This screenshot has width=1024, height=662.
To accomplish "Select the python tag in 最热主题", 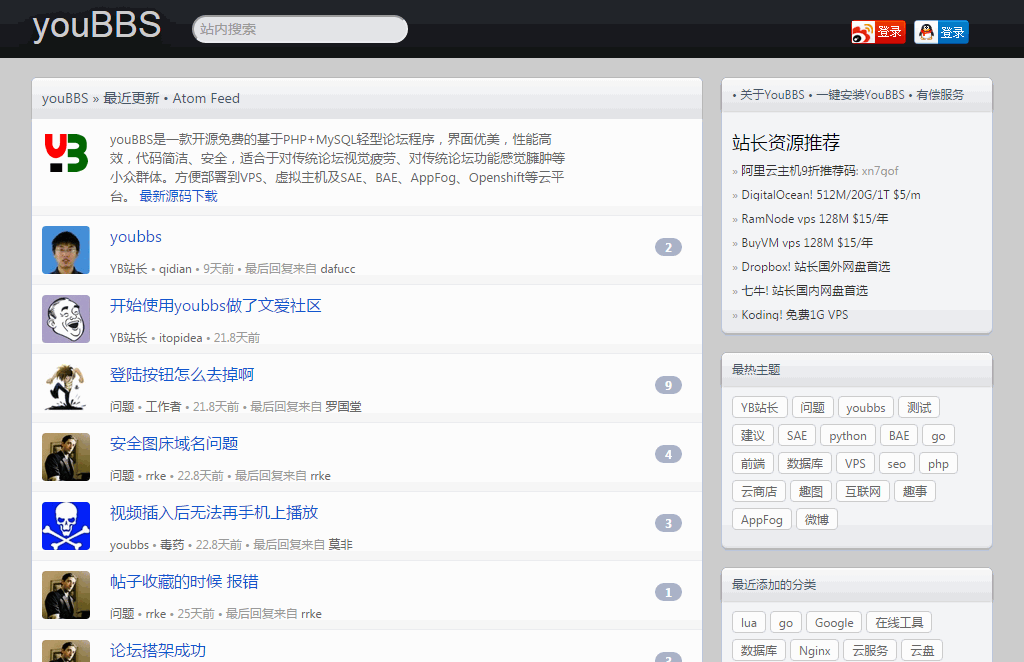I will (x=847, y=435).
